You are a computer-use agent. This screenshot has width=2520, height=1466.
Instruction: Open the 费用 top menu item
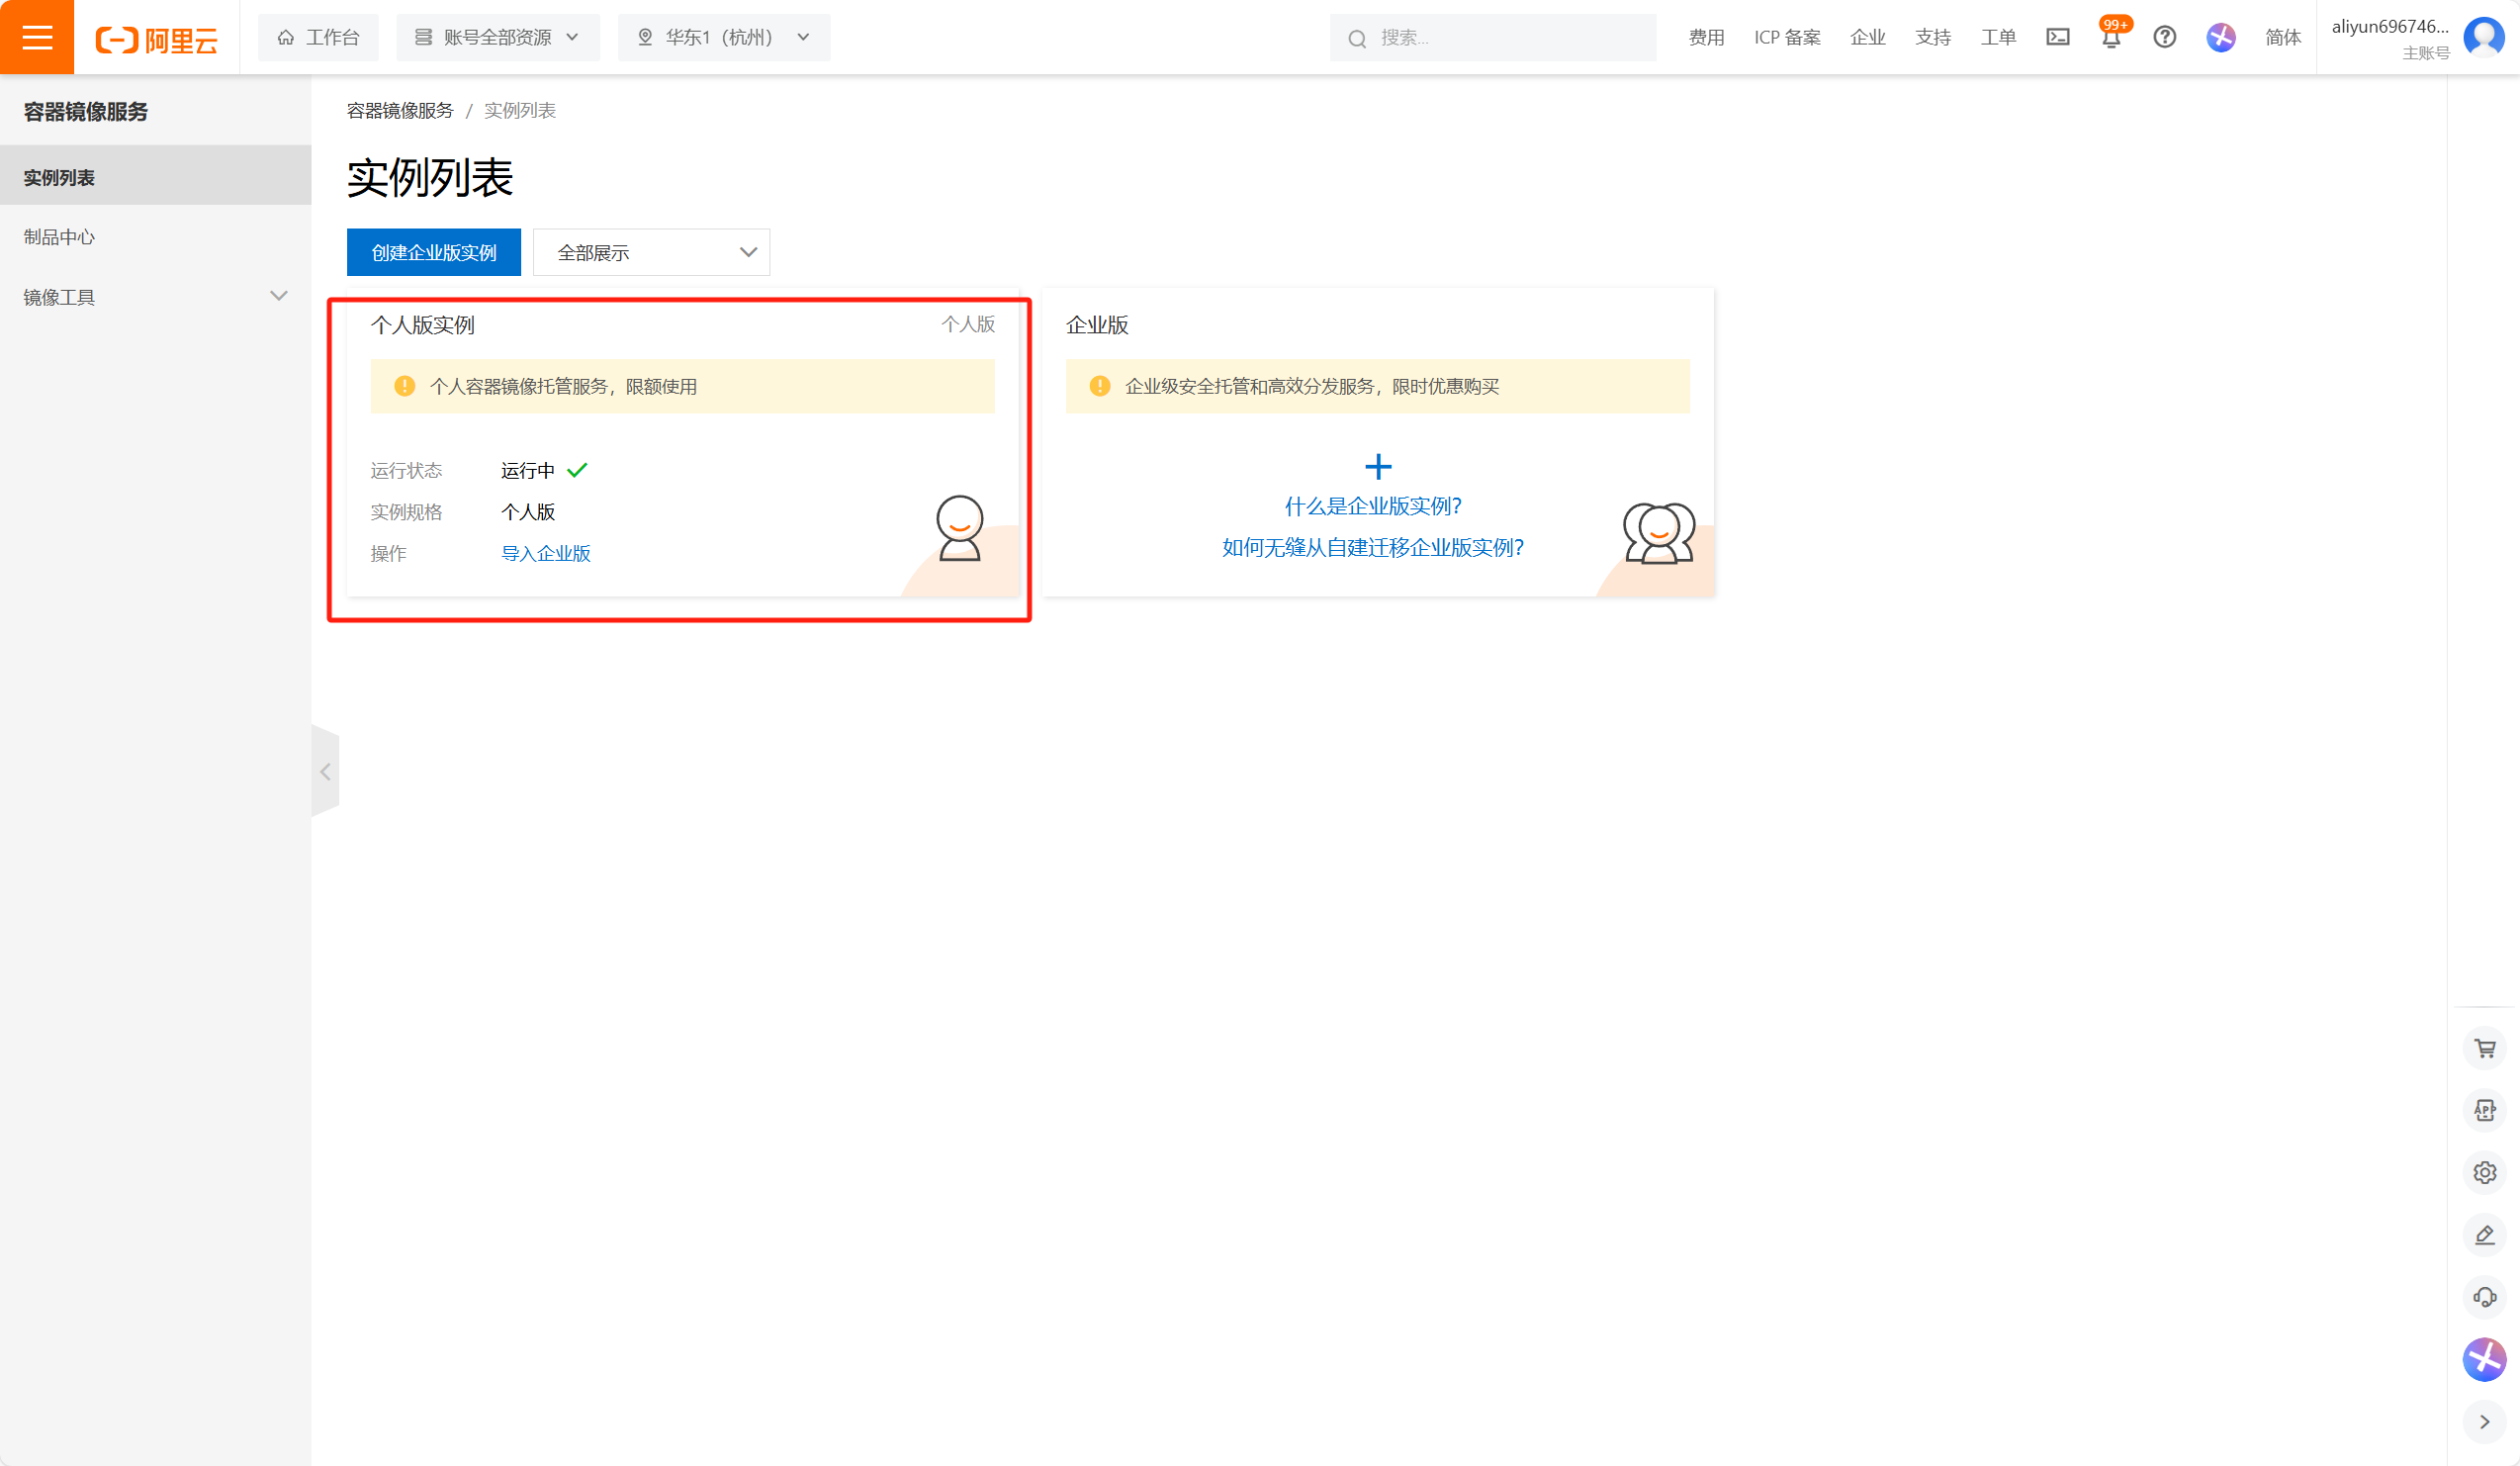click(1705, 37)
